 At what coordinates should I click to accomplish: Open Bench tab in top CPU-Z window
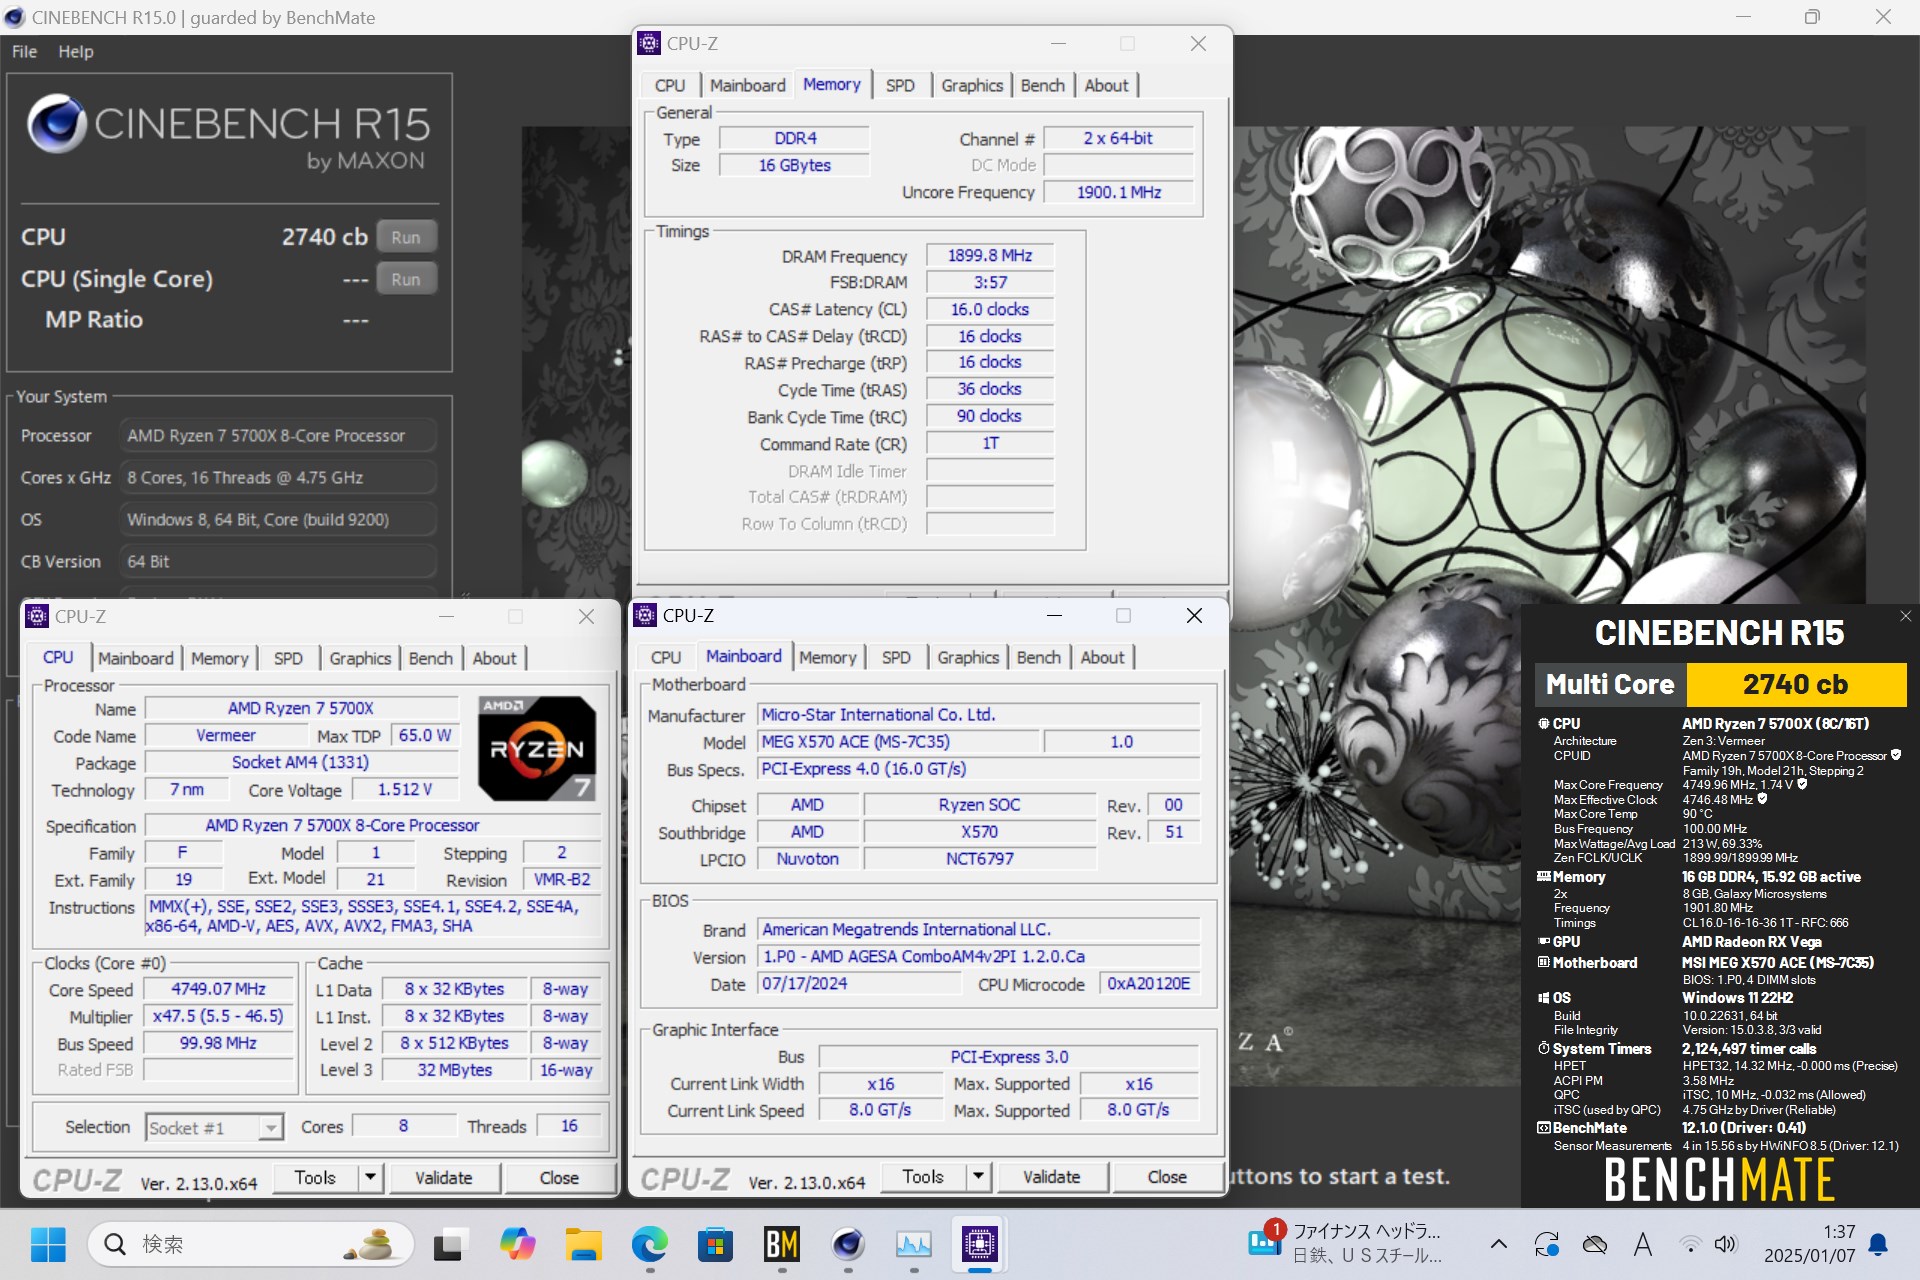click(x=1042, y=86)
